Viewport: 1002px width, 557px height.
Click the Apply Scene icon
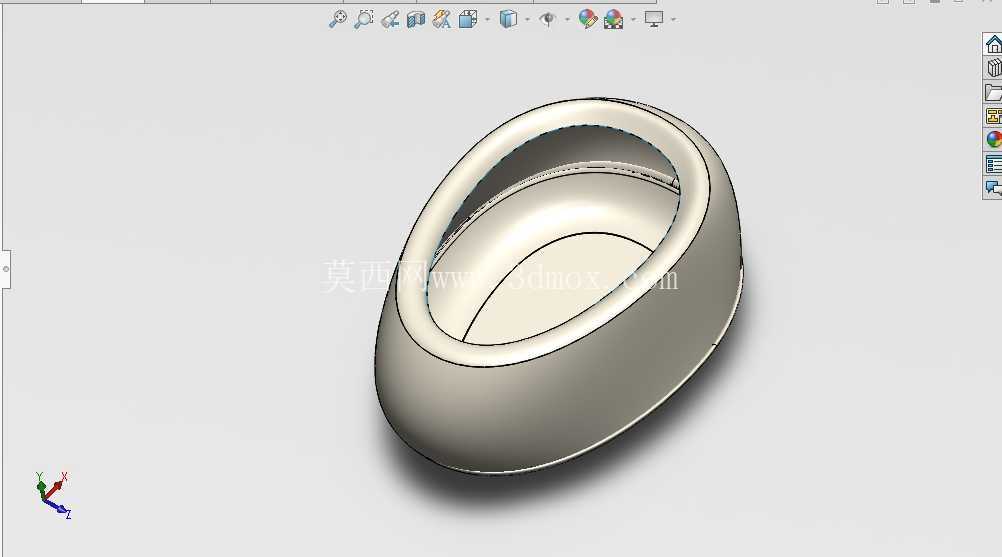coord(613,19)
